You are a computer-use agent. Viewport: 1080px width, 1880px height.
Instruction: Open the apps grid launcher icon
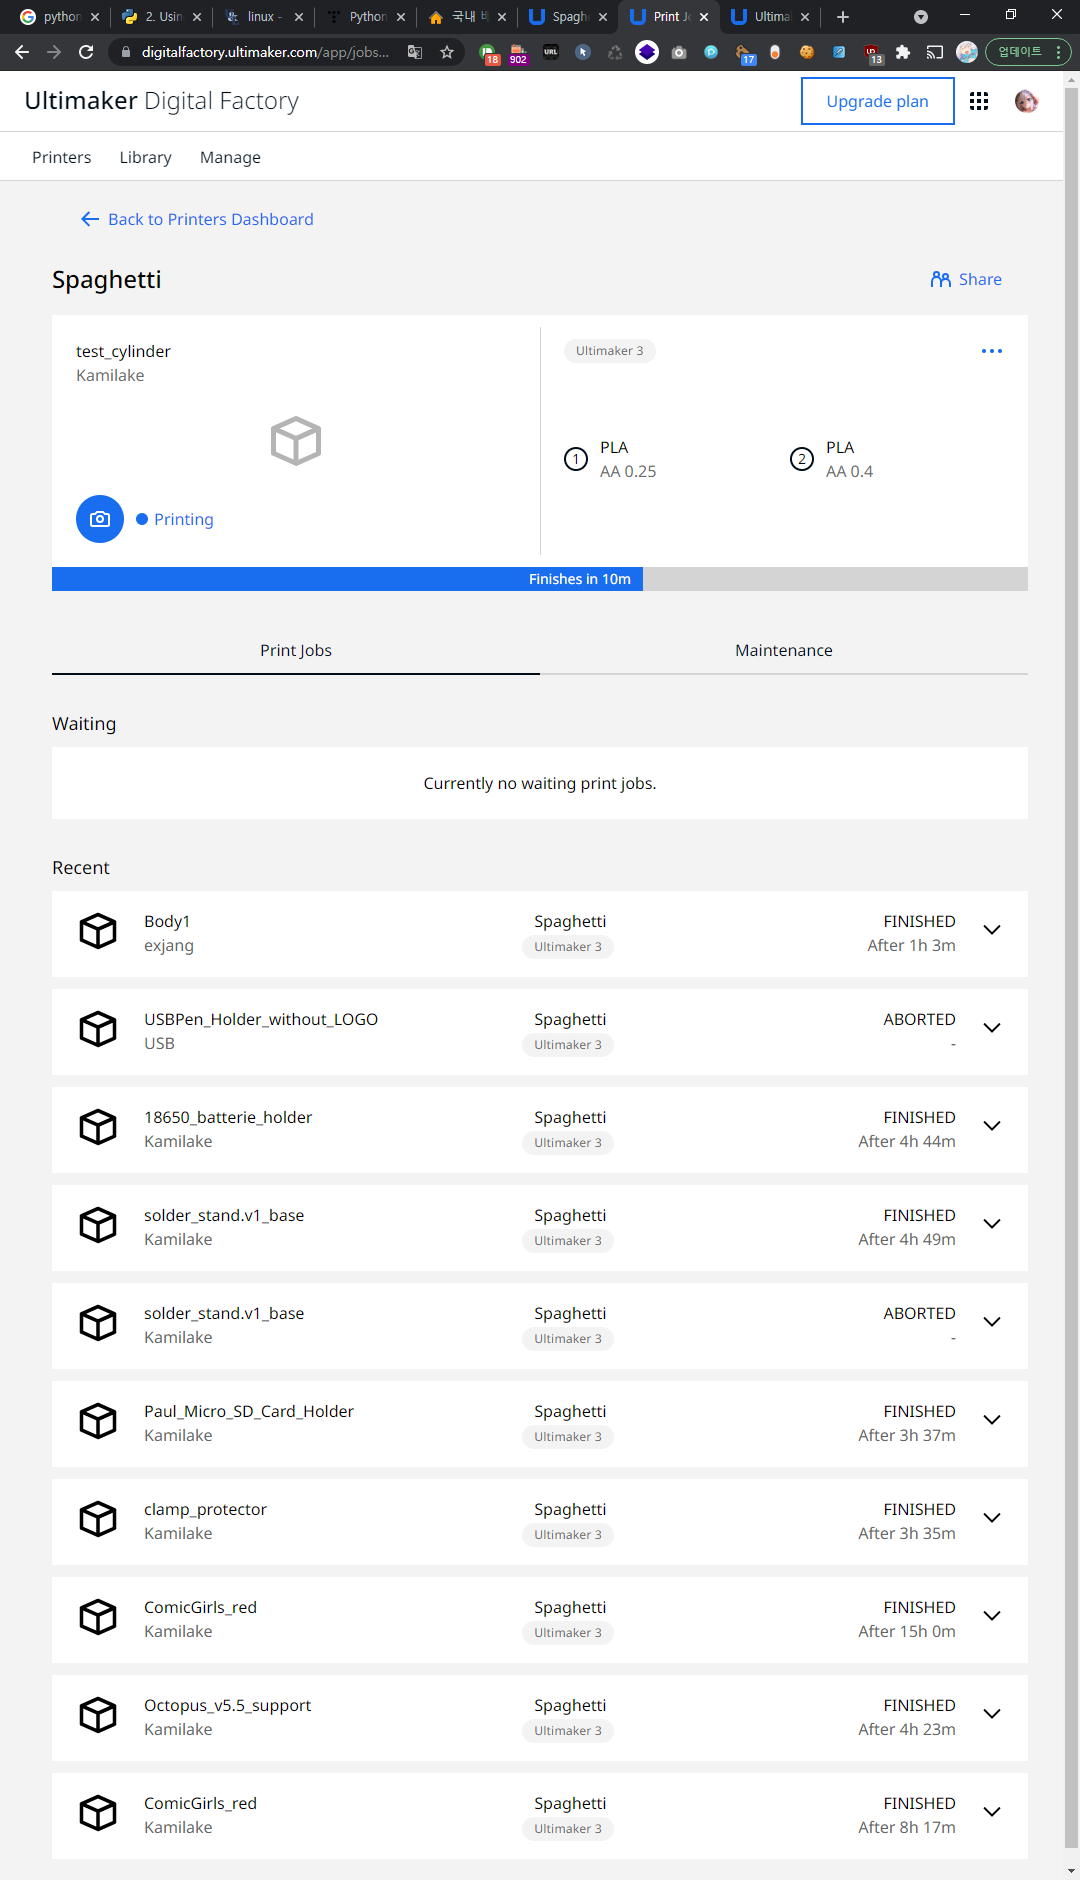979,101
